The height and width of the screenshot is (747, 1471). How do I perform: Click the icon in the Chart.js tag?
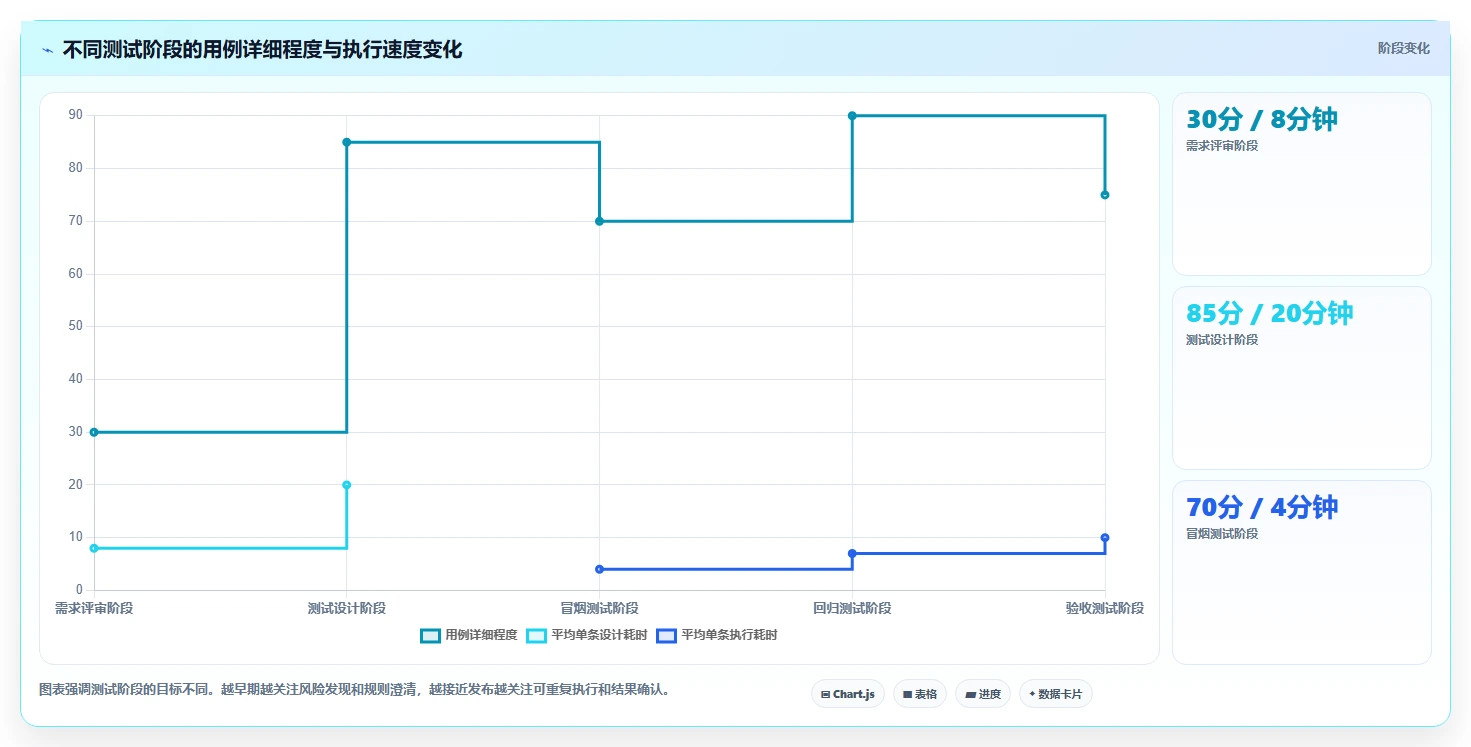point(825,694)
